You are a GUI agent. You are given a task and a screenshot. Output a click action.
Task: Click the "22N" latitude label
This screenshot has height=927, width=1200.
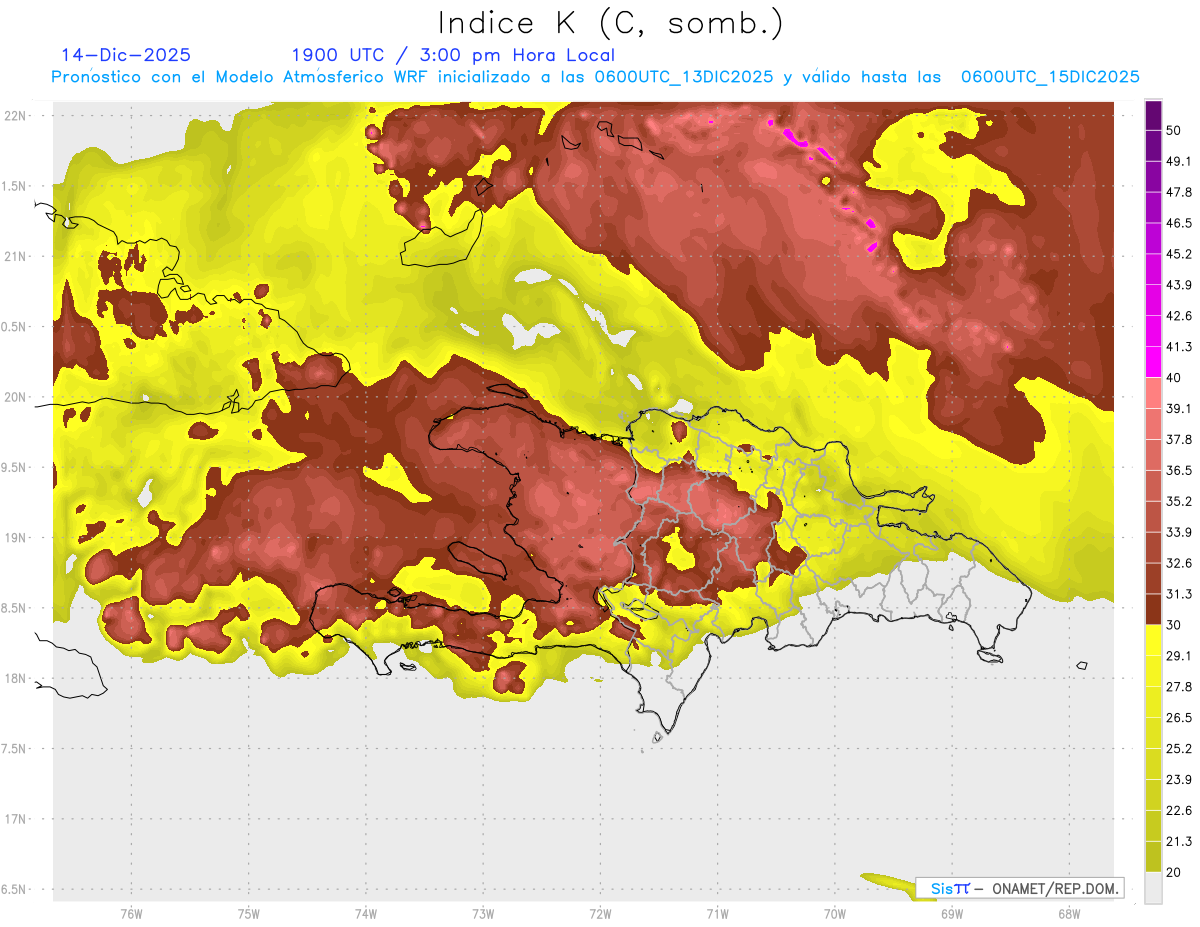click(17, 115)
